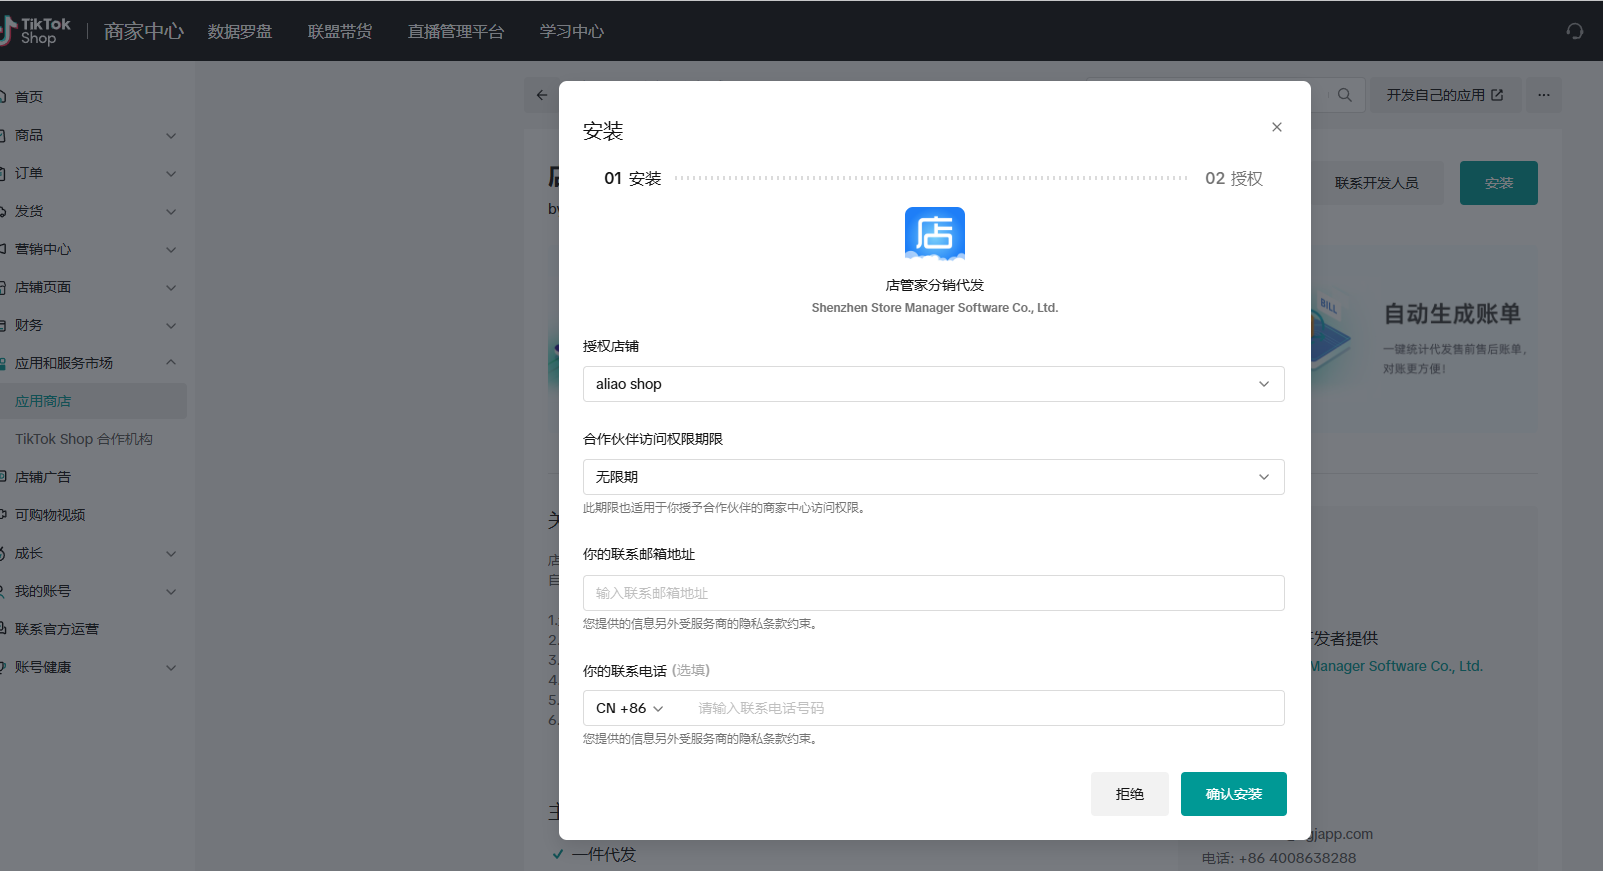Image resolution: width=1603 pixels, height=871 pixels.
Task: Click the 开发自己的应用 button
Action: [x=1445, y=95]
